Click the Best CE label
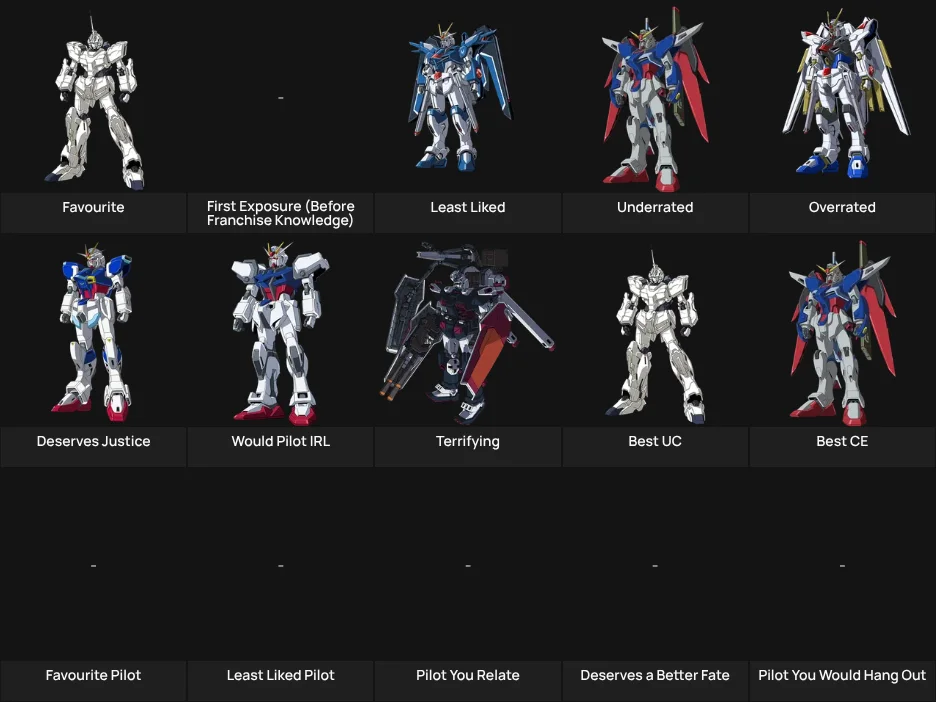Screen dimensions: 936x702 click(842, 441)
